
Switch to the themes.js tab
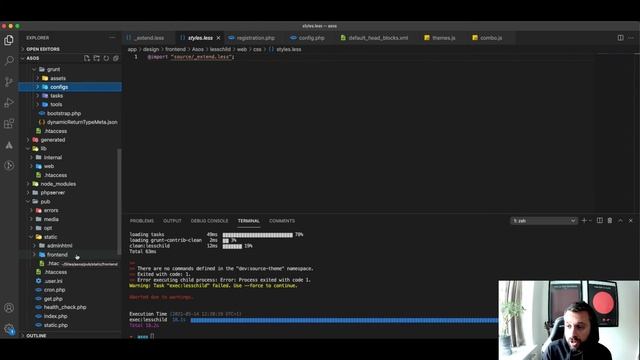tap(443, 38)
